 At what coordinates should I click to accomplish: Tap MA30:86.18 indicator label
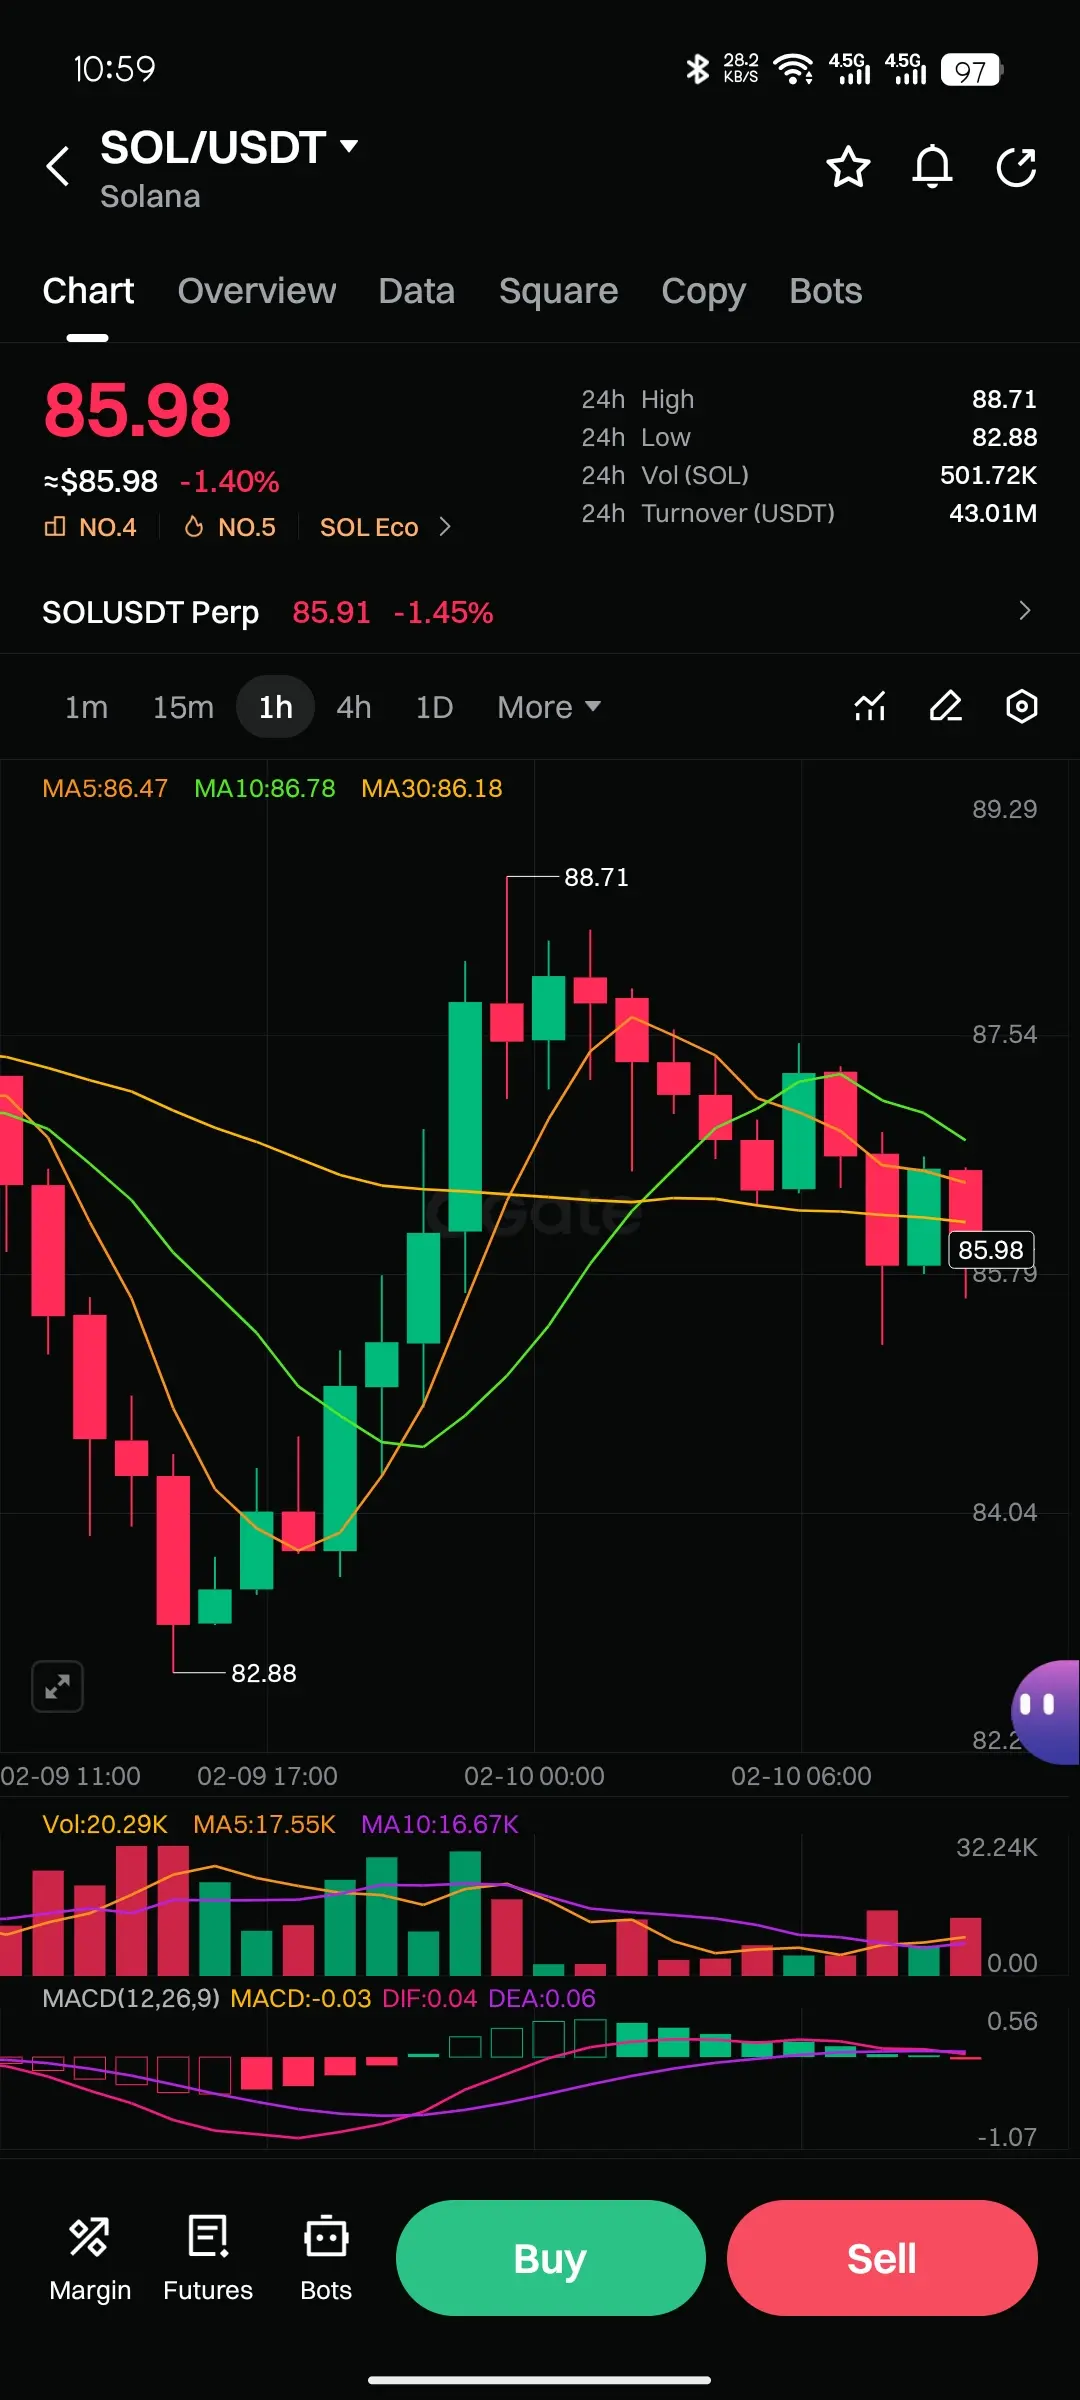(x=432, y=788)
